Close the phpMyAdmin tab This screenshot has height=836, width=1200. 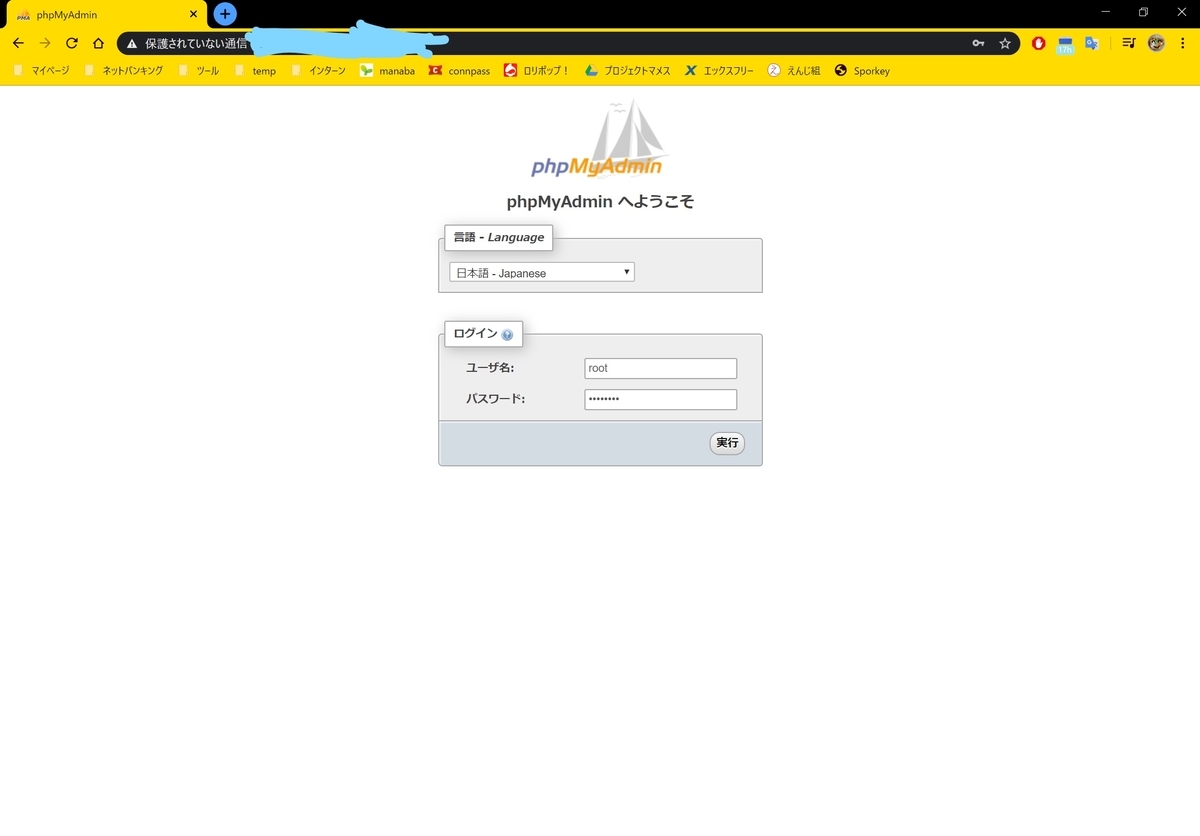[193, 15]
